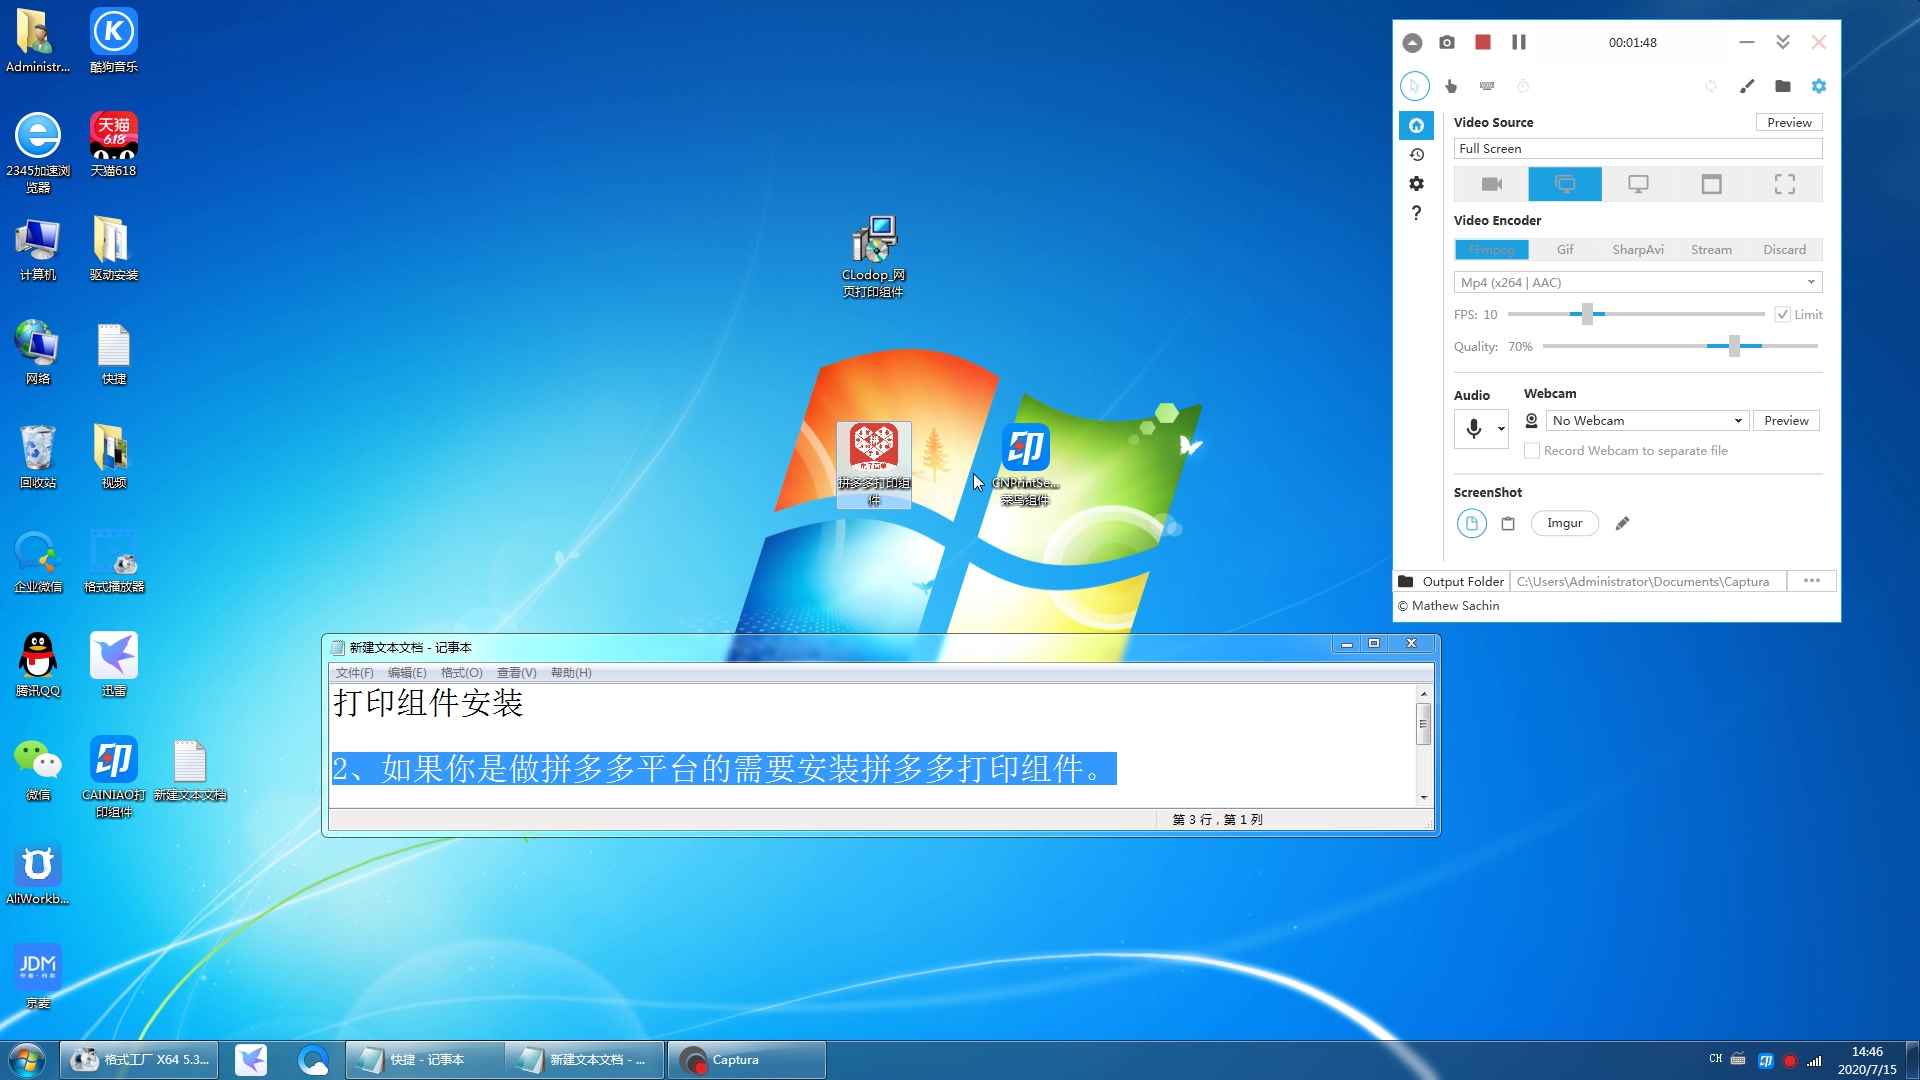Enable Record Webcam to separate file
Image resolution: width=1920 pixels, height=1080 pixels.
1531,451
